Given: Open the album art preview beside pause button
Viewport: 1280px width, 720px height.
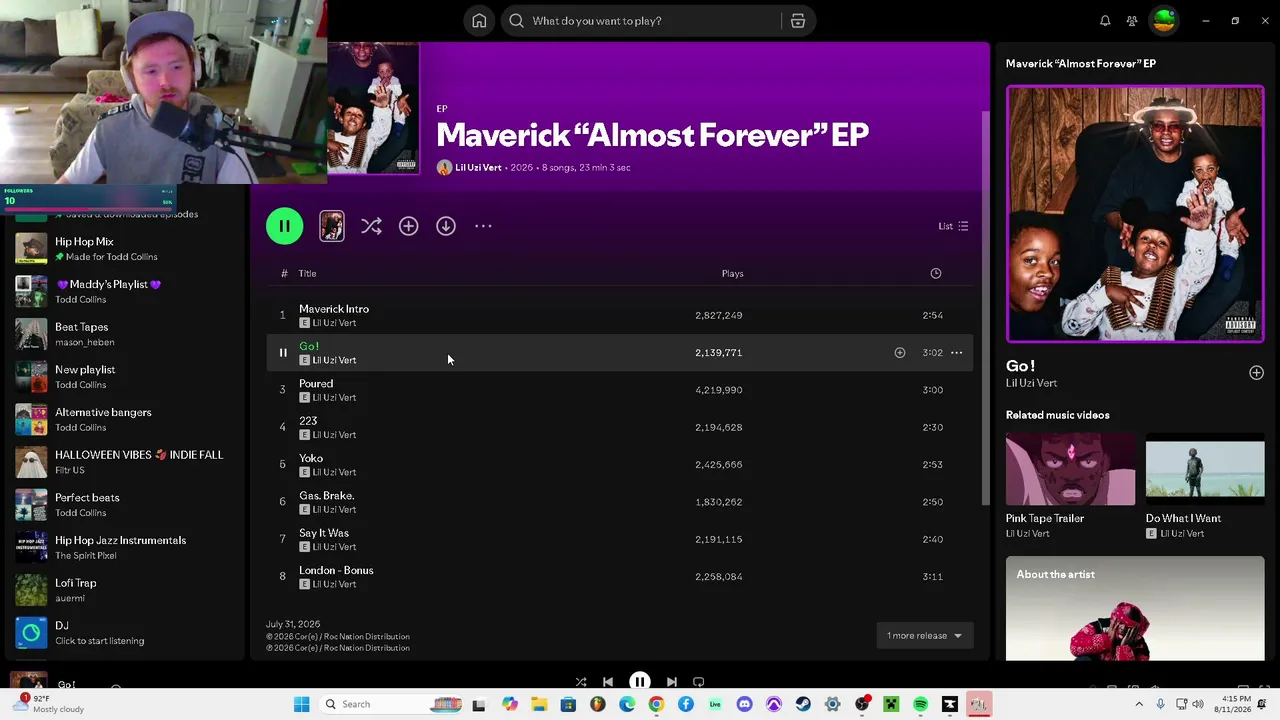Looking at the screenshot, I should click(x=332, y=226).
